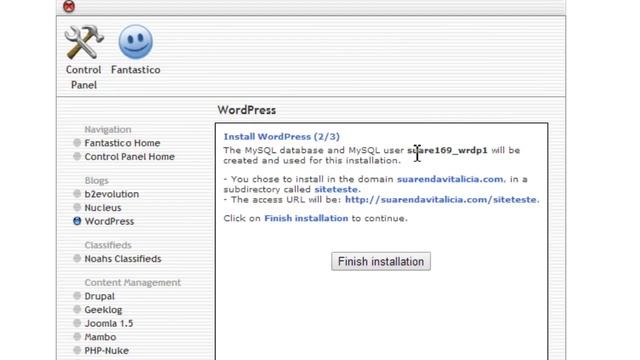Click the bullet next to b2evolution

click(x=77, y=193)
